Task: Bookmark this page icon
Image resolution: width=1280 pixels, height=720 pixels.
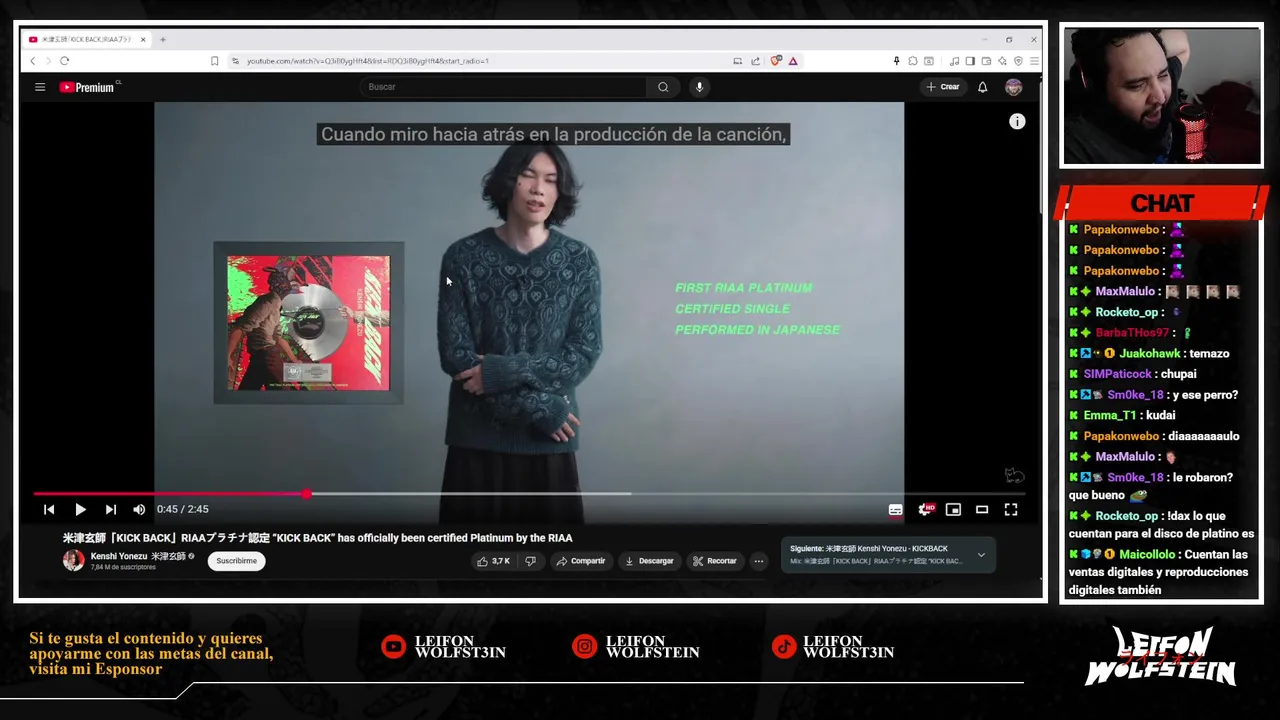Action: [x=214, y=61]
